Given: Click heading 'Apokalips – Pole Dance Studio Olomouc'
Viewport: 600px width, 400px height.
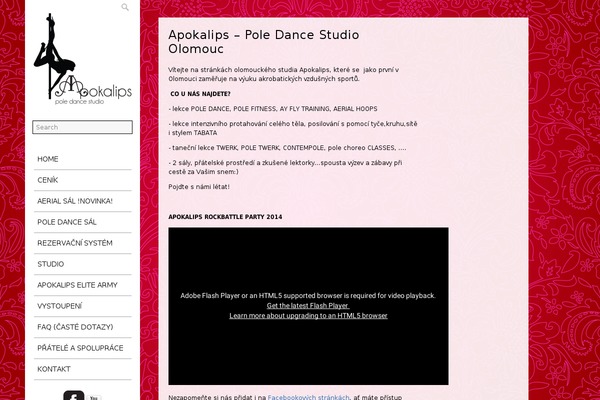Looking at the screenshot, I should click(x=264, y=42).
